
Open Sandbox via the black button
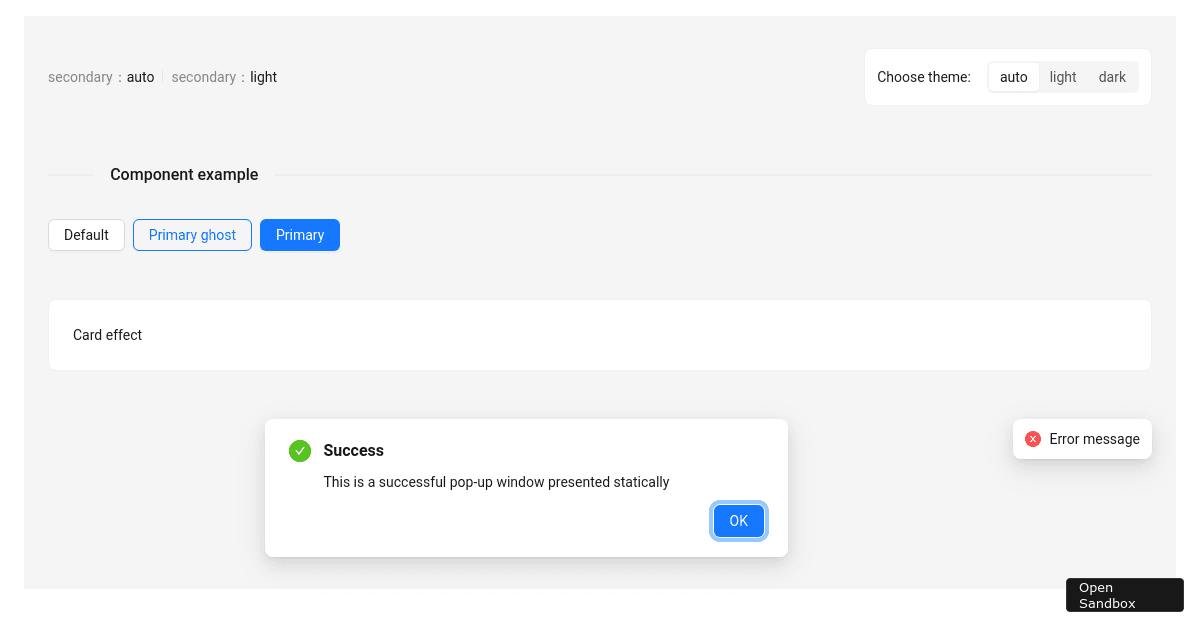tap(1124, 595)
